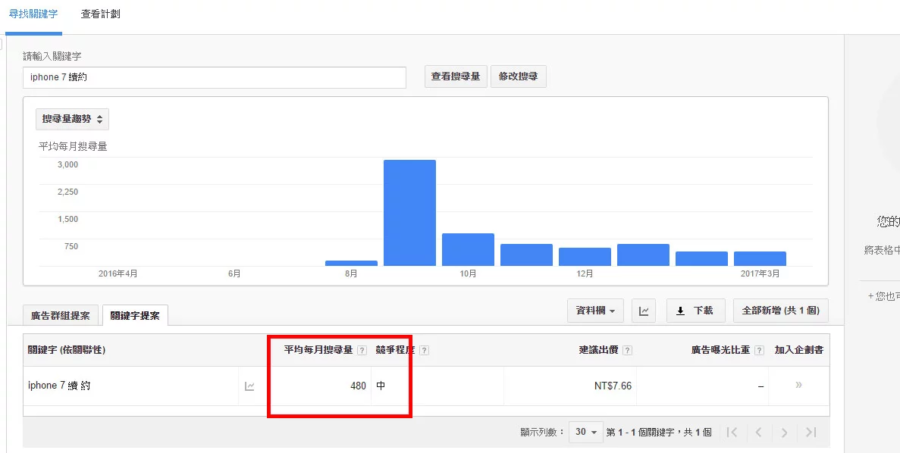
Task: Go to the previous page arrow
Action: [759, 432]
